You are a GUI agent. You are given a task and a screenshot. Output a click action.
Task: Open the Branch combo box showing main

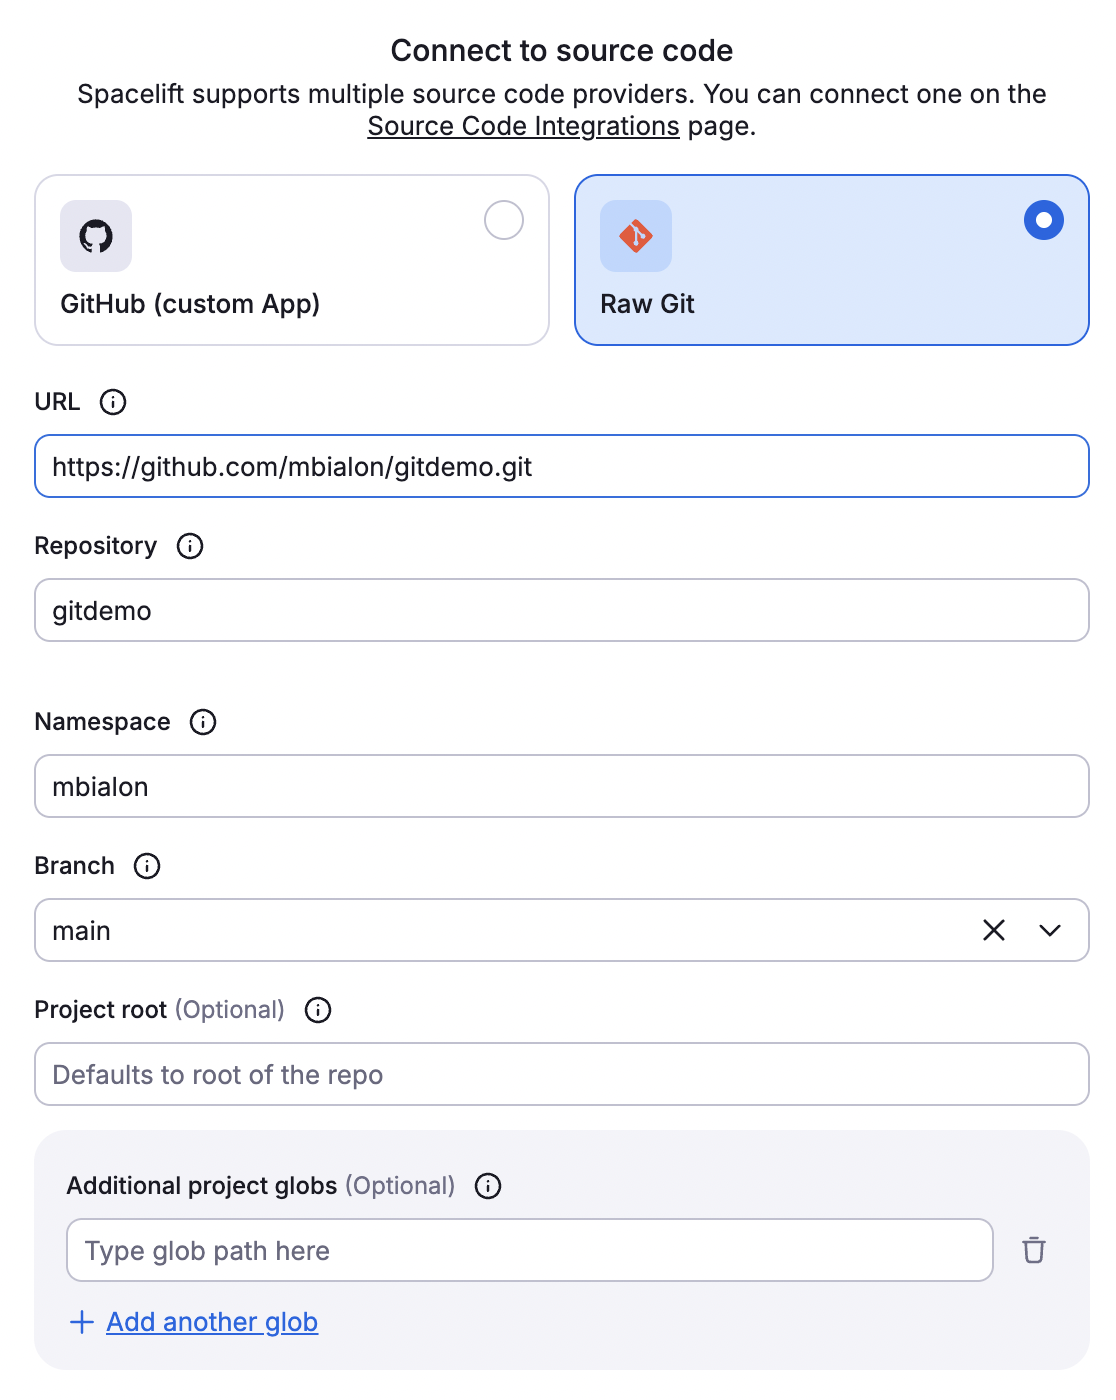(x=500, y=930)
